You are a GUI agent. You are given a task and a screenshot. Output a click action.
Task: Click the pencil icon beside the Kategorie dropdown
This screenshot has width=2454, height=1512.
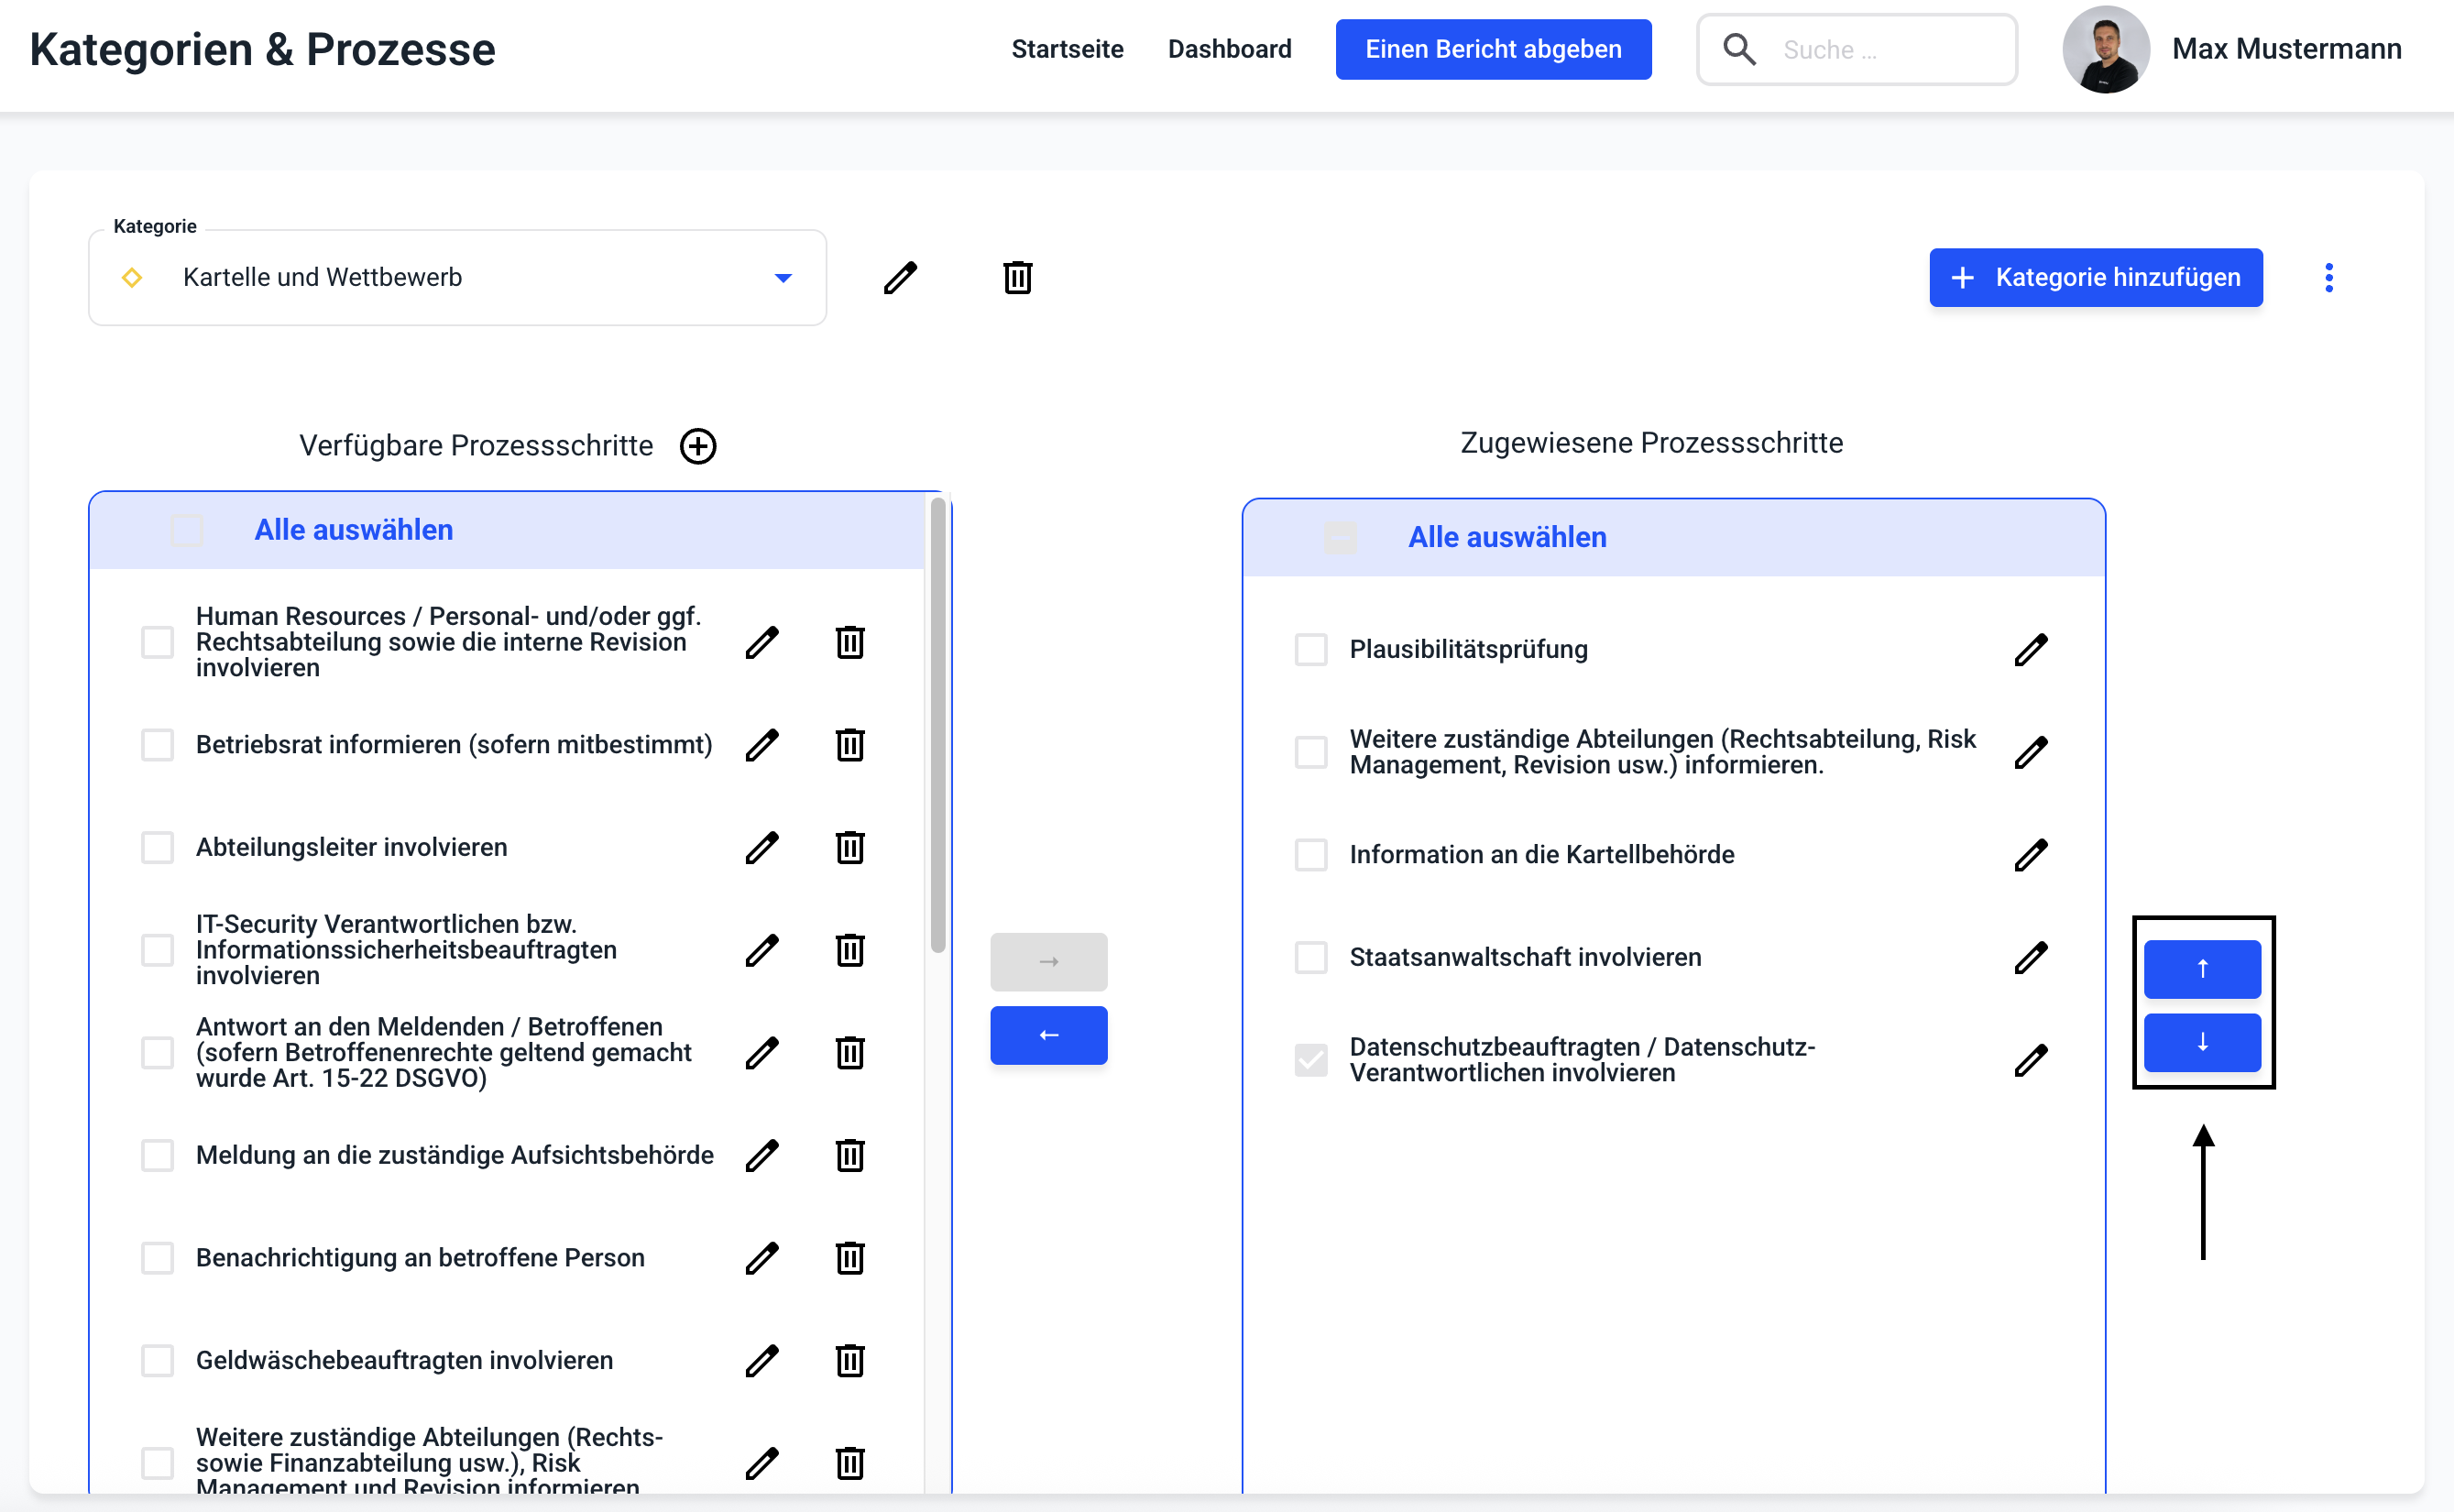(900, 277)
